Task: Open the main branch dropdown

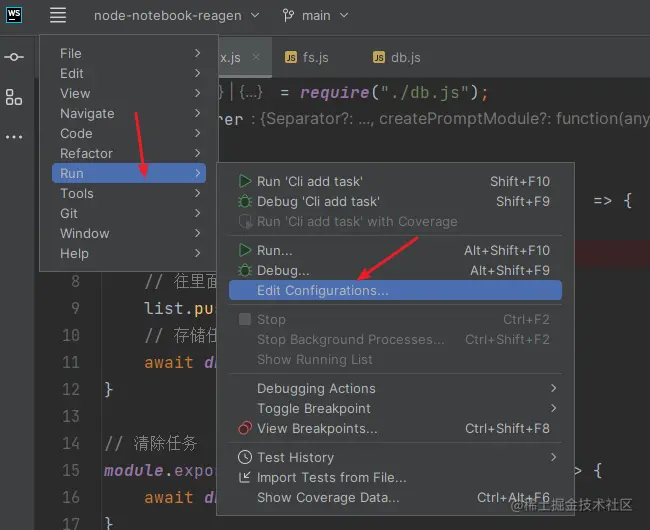Action: pos(325,16)
